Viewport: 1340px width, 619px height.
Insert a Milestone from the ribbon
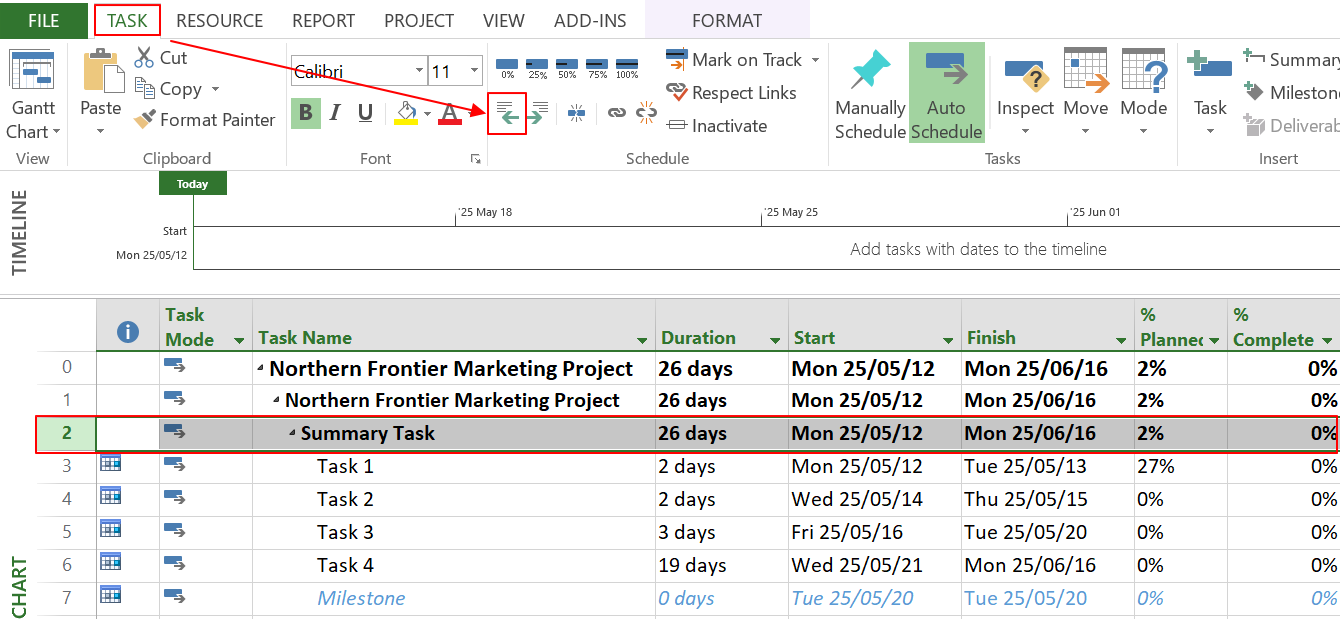point(1290,92)
